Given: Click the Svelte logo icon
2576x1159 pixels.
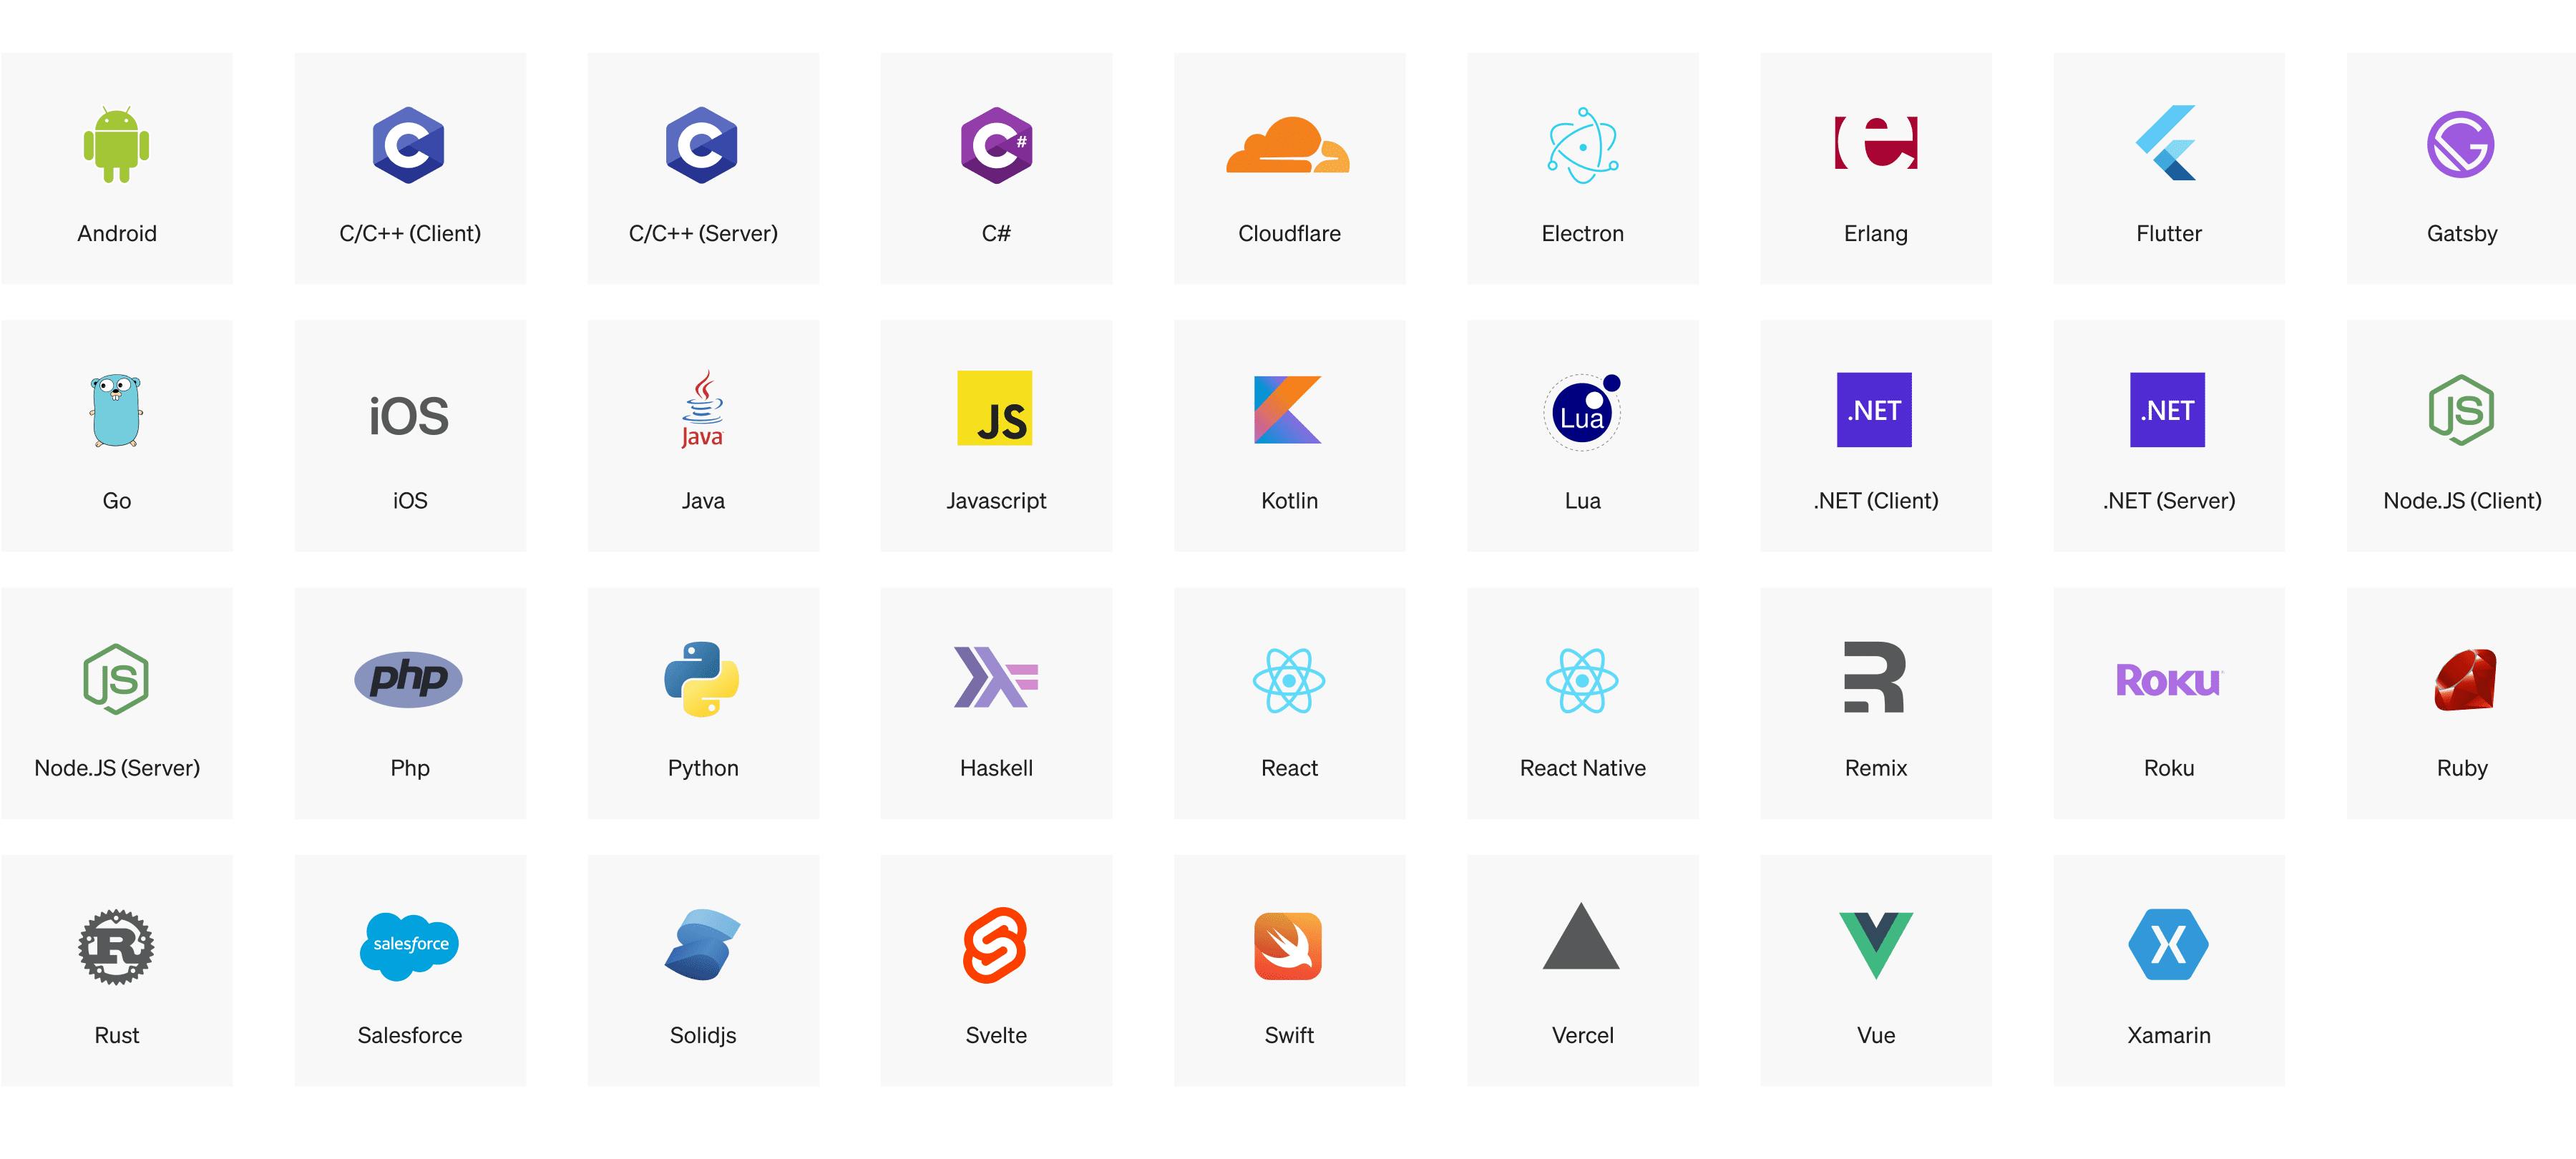Looking at the screenshot, I should pyautogui.click(x=995, y=945).
